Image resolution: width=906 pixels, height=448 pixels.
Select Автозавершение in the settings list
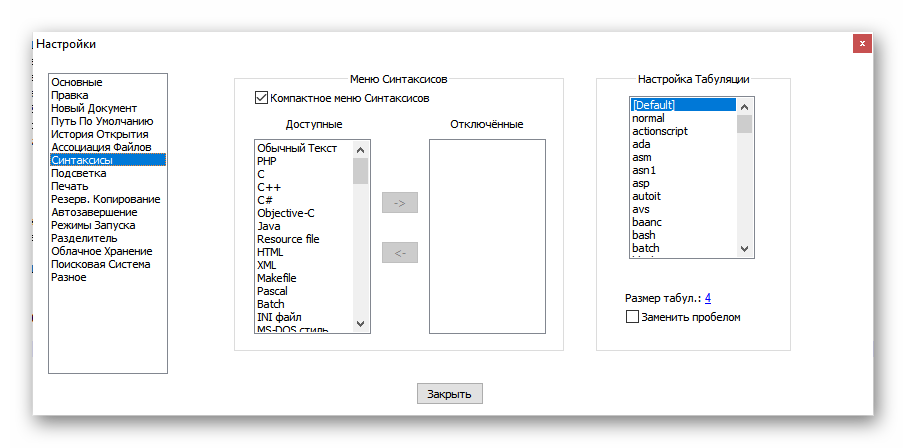tap(94, 212)
